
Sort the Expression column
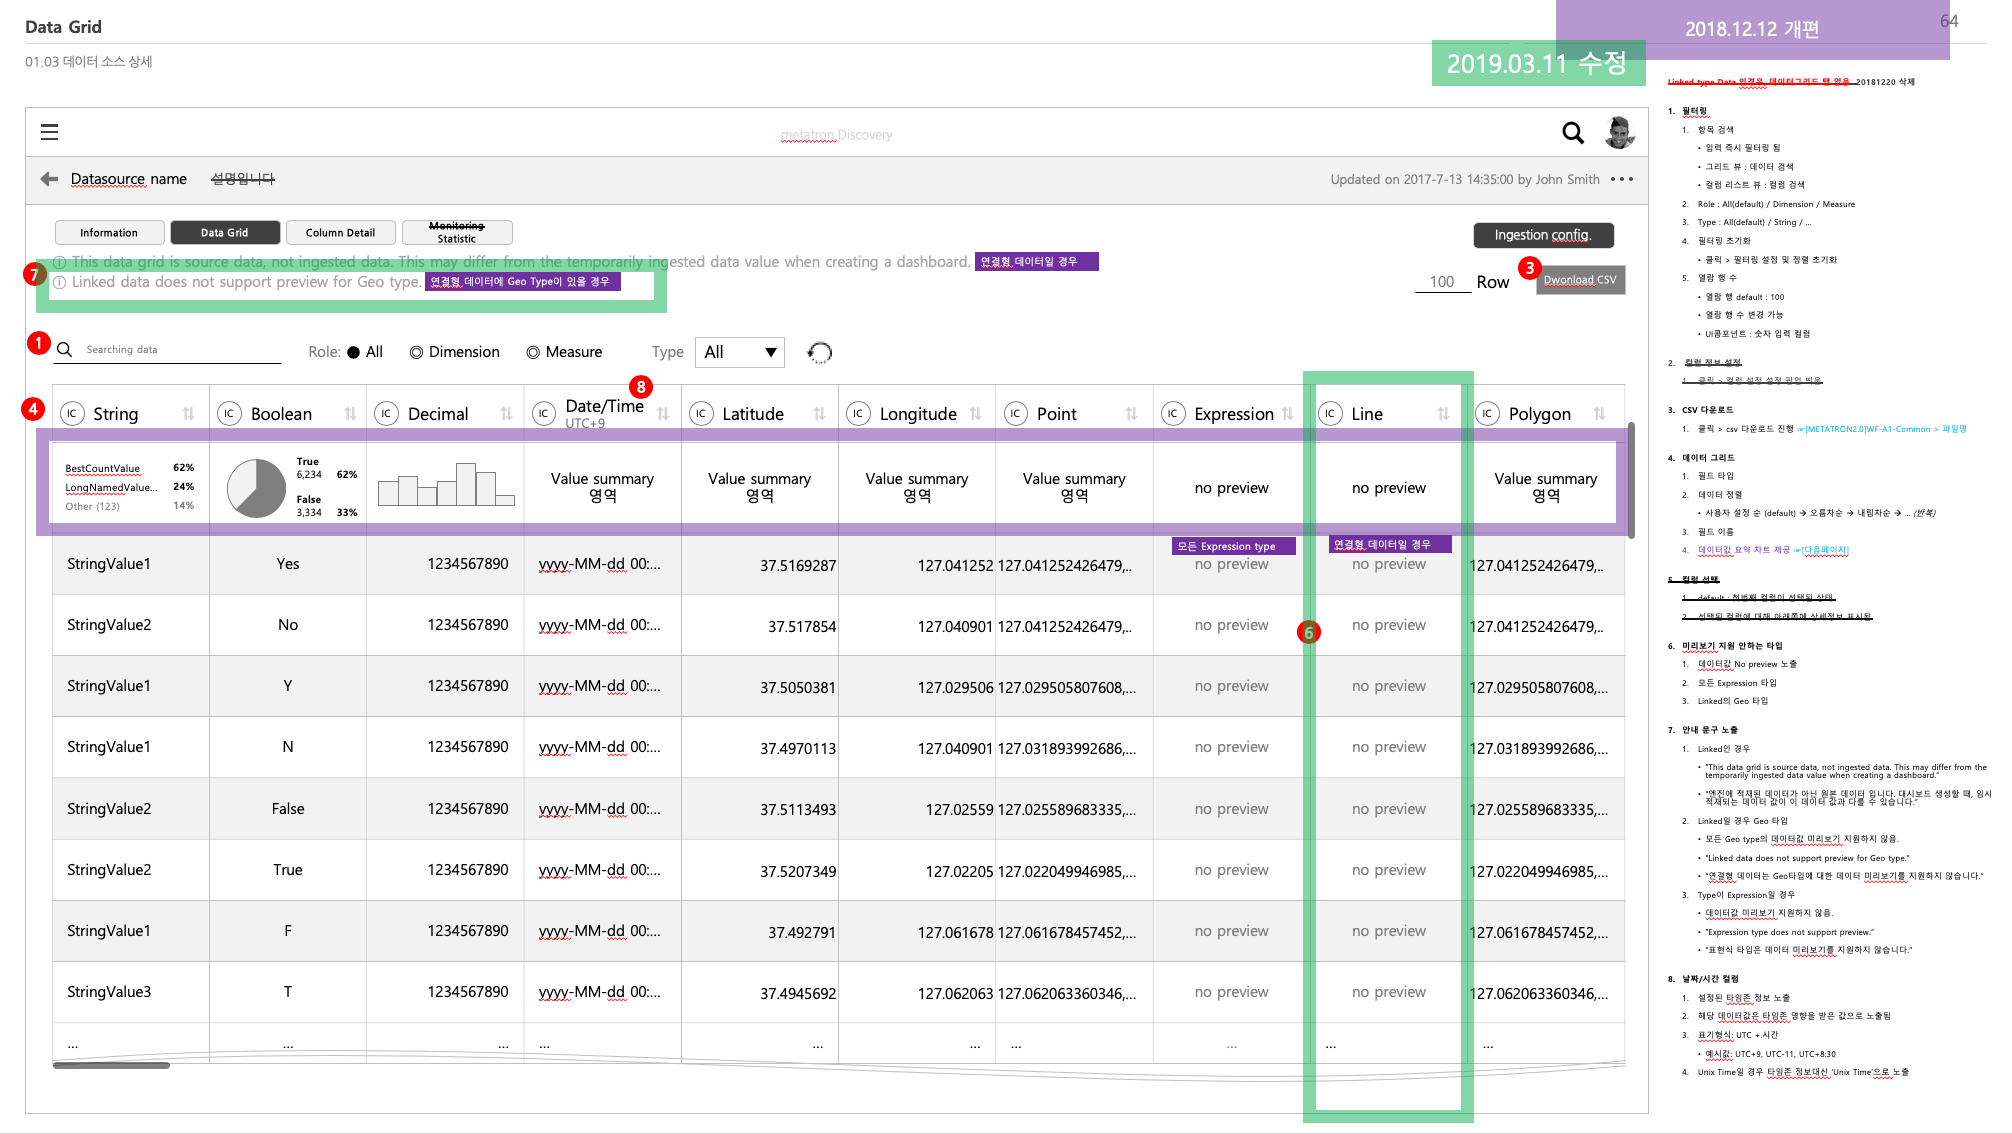[x=1288, y=414]
